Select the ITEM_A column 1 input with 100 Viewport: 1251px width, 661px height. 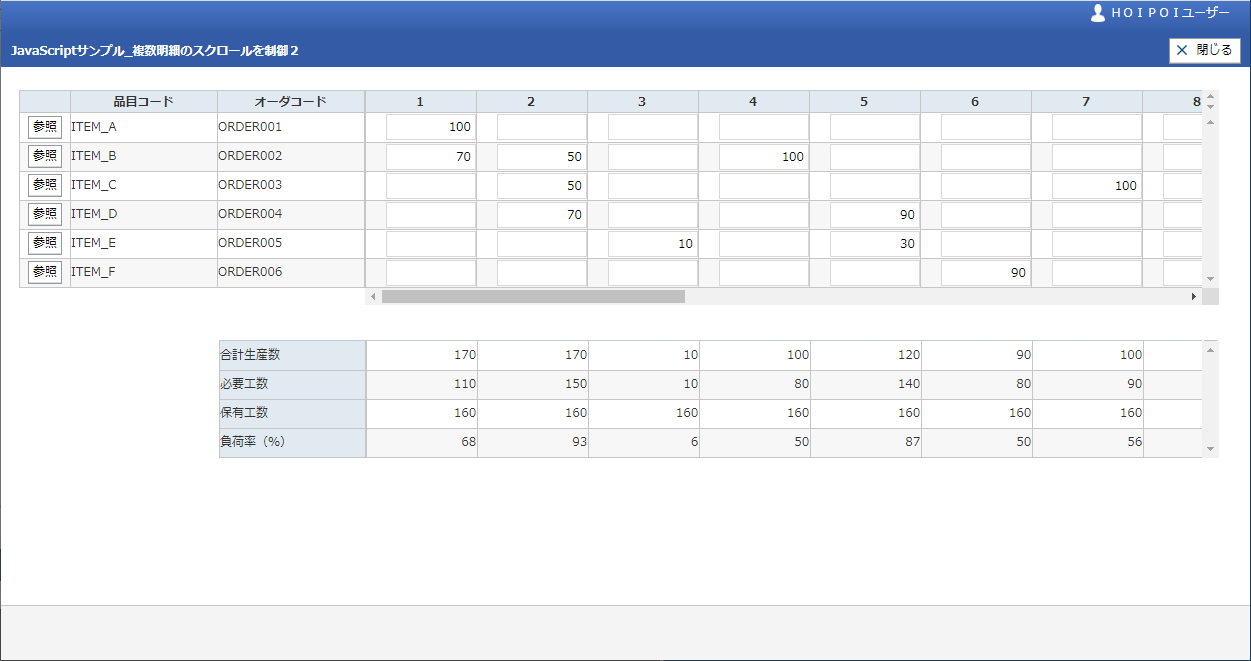[431, 127]
